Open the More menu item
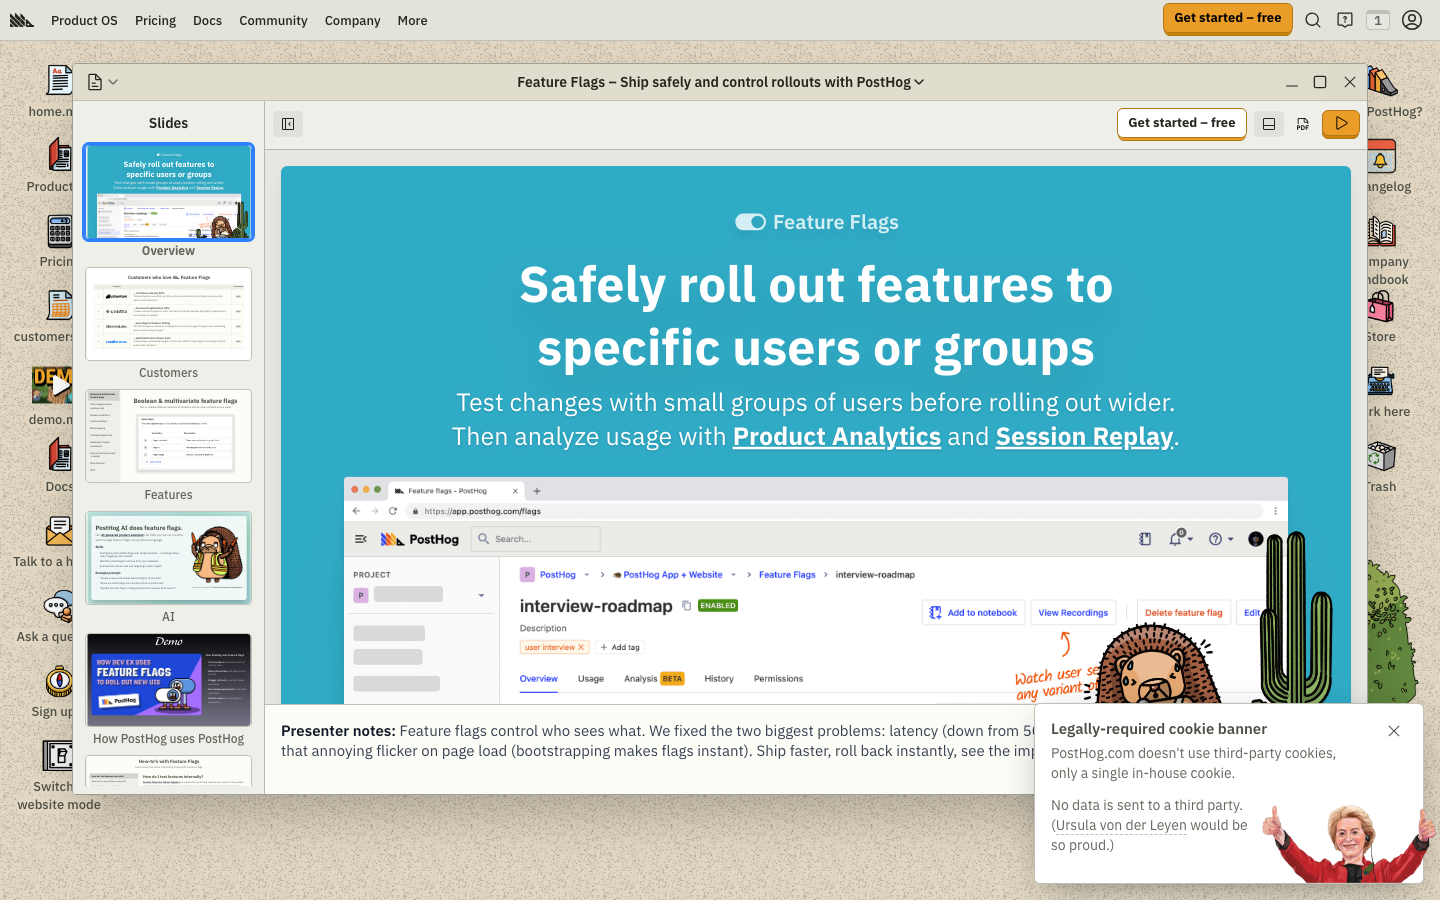 (x=412, y=20)
